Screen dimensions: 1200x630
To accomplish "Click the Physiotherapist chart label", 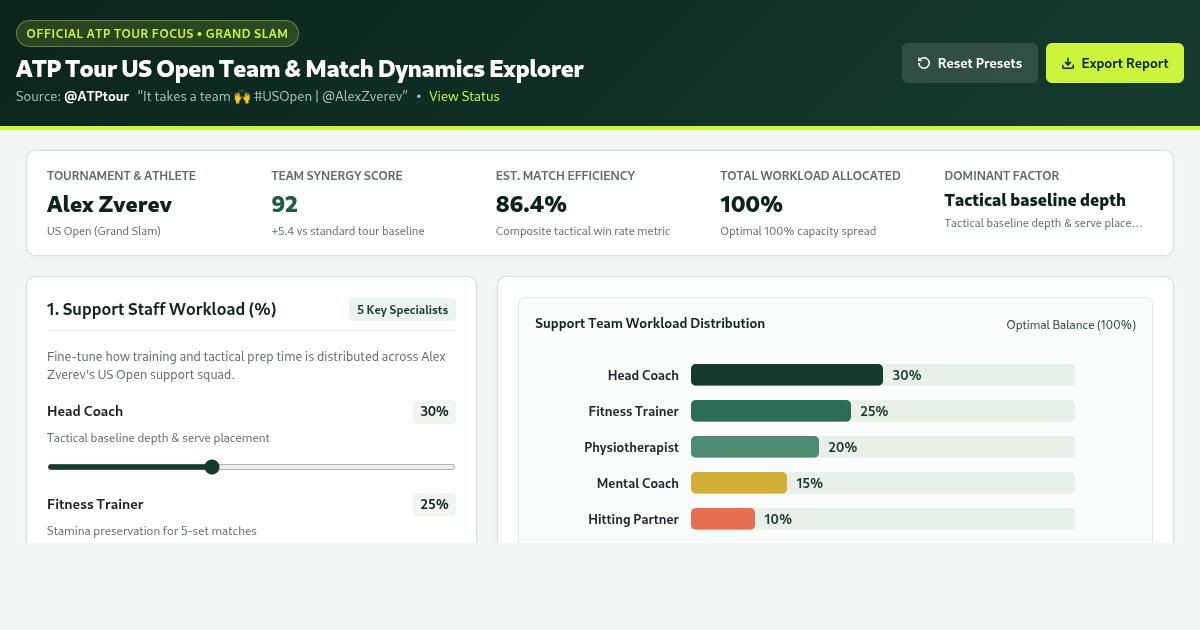I will coord(632,447).
